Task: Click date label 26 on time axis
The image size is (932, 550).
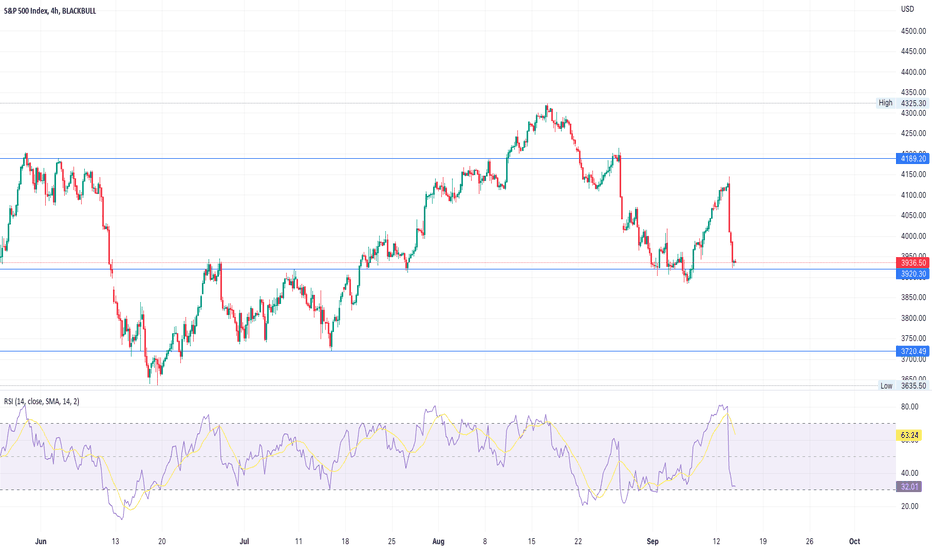Action: pyautogui.click(x=809, y=542)
